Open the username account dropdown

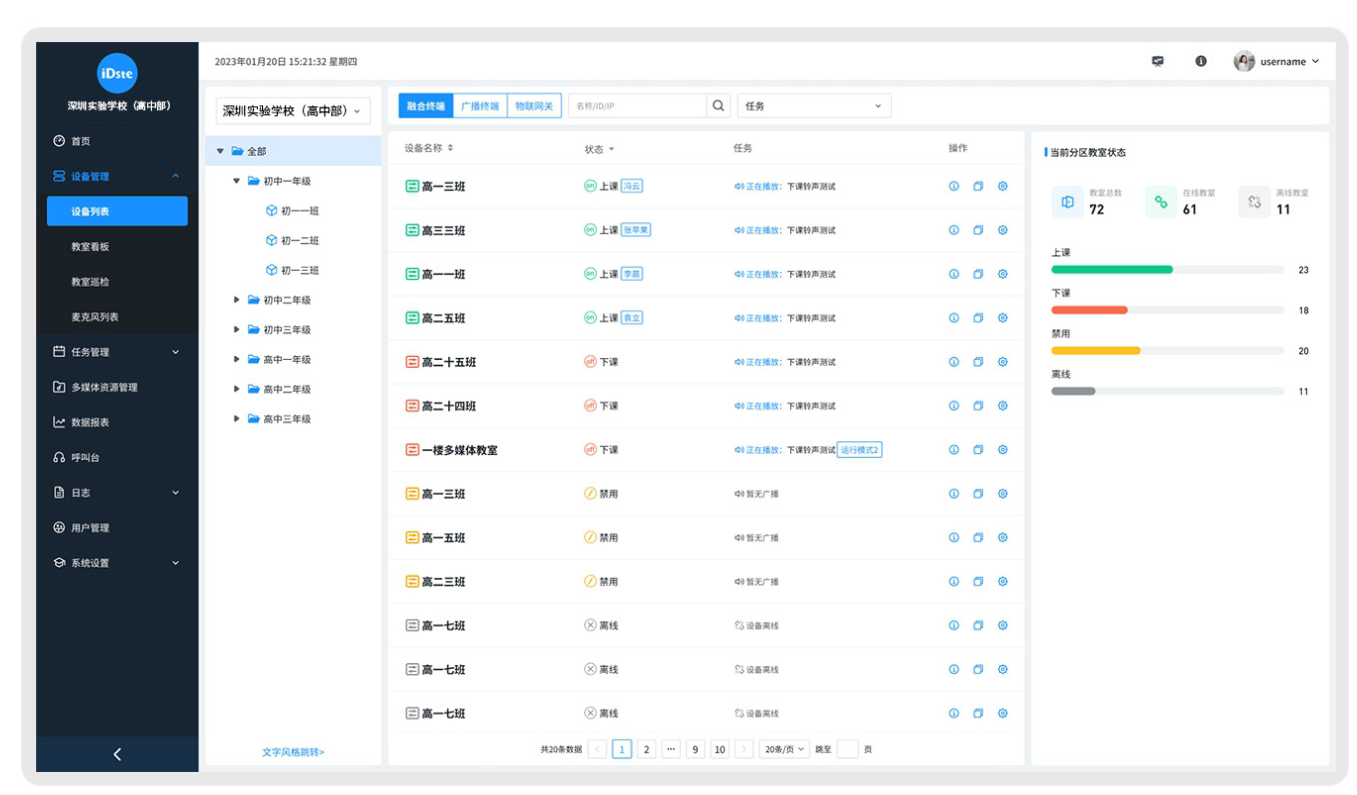tap(1277, 61)
